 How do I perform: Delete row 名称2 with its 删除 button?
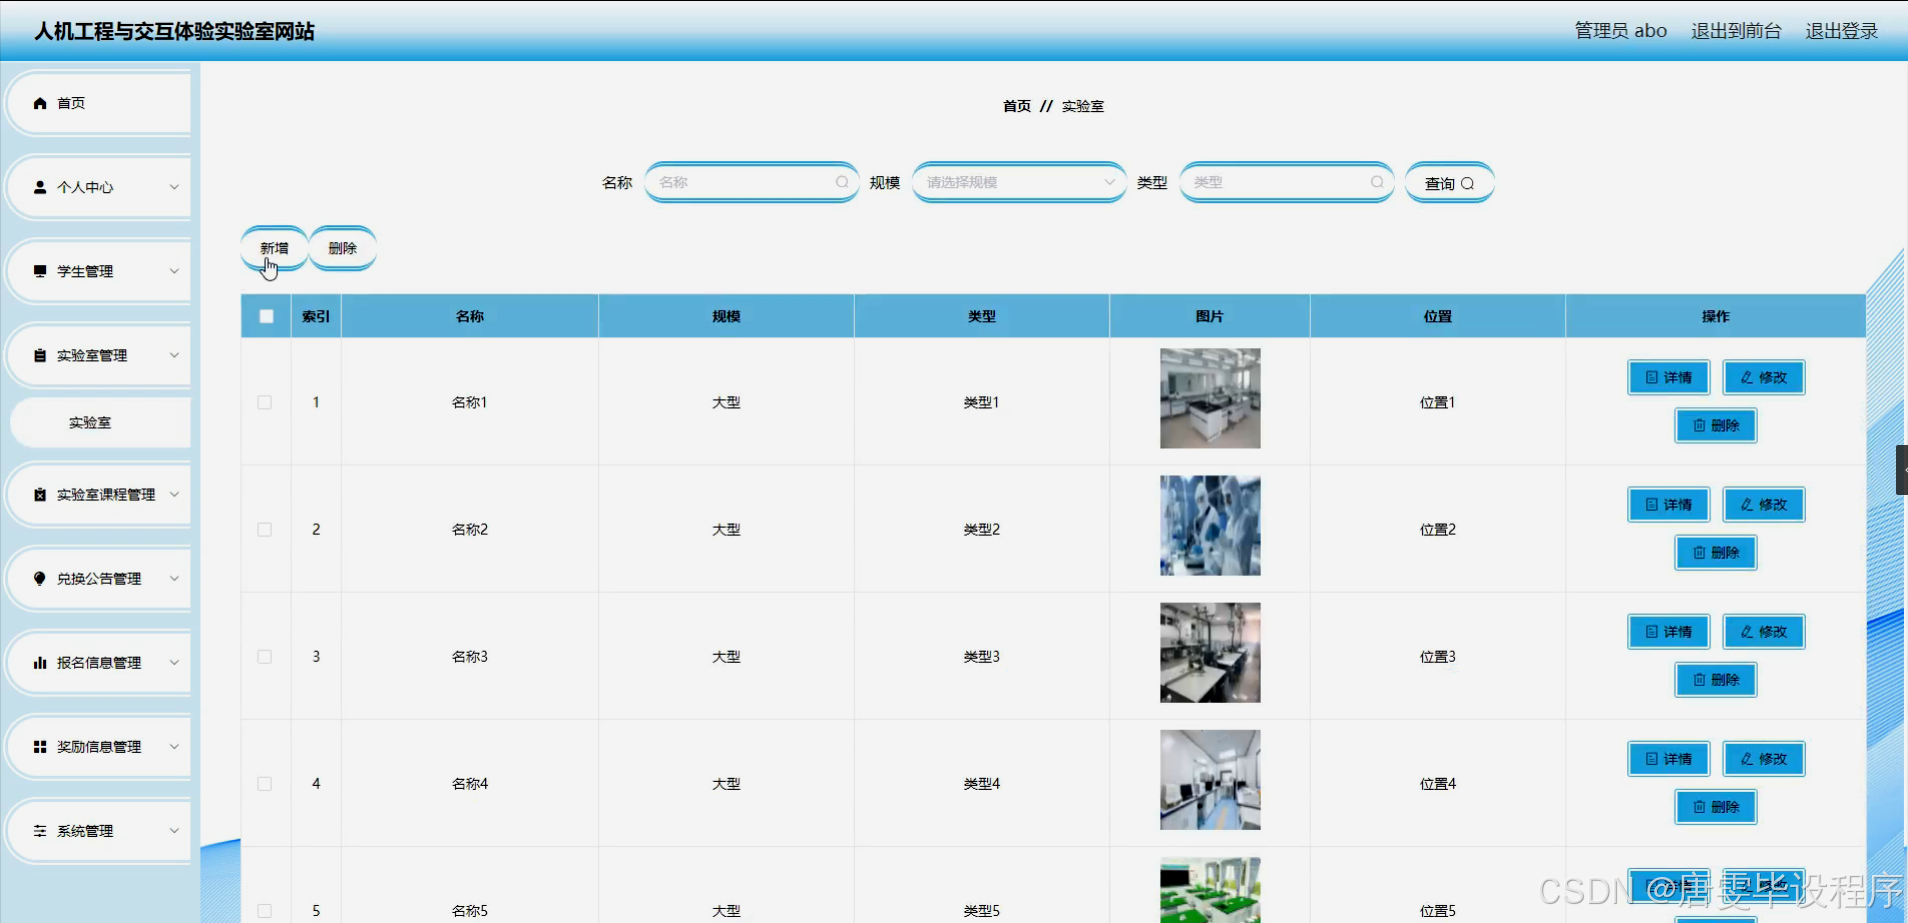point(1716,552)
